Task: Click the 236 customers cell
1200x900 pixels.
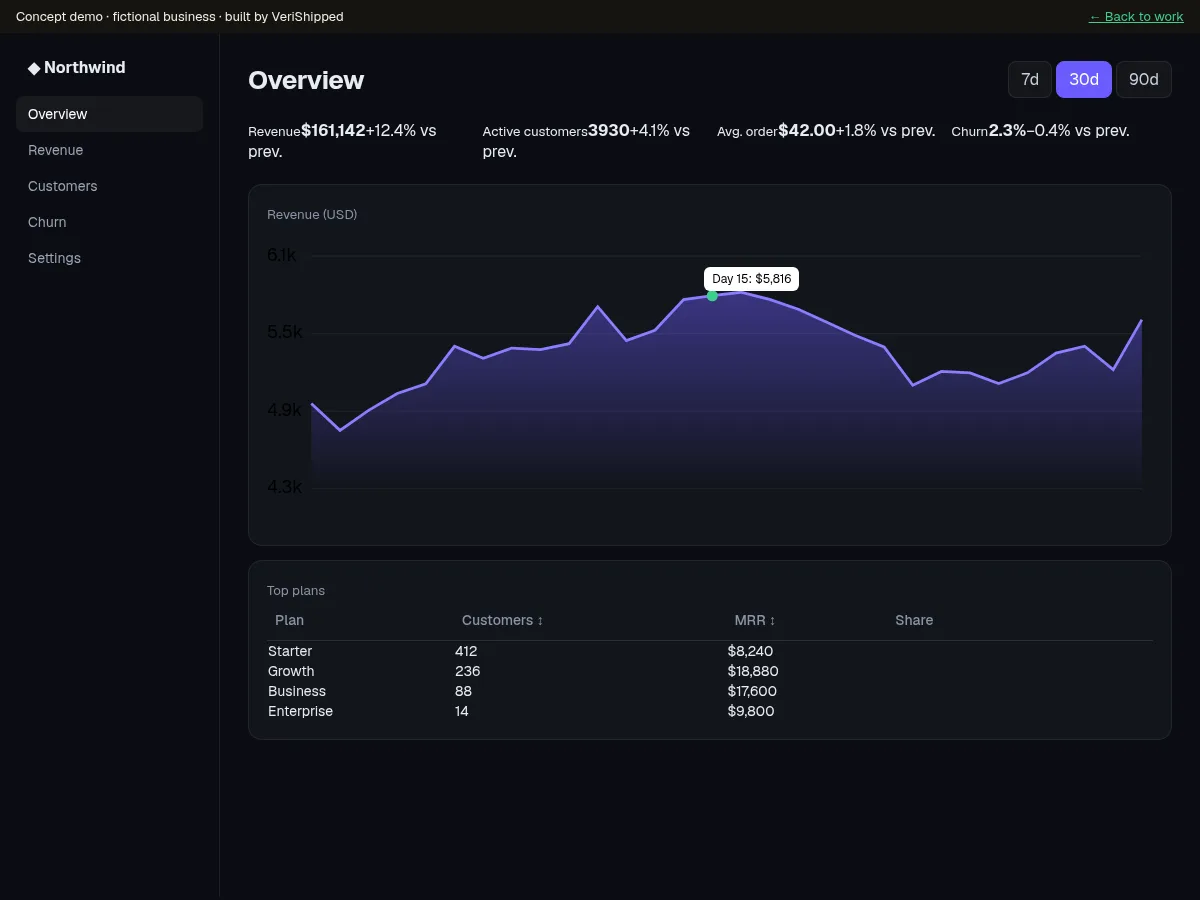Action: (x=468, y=671)
